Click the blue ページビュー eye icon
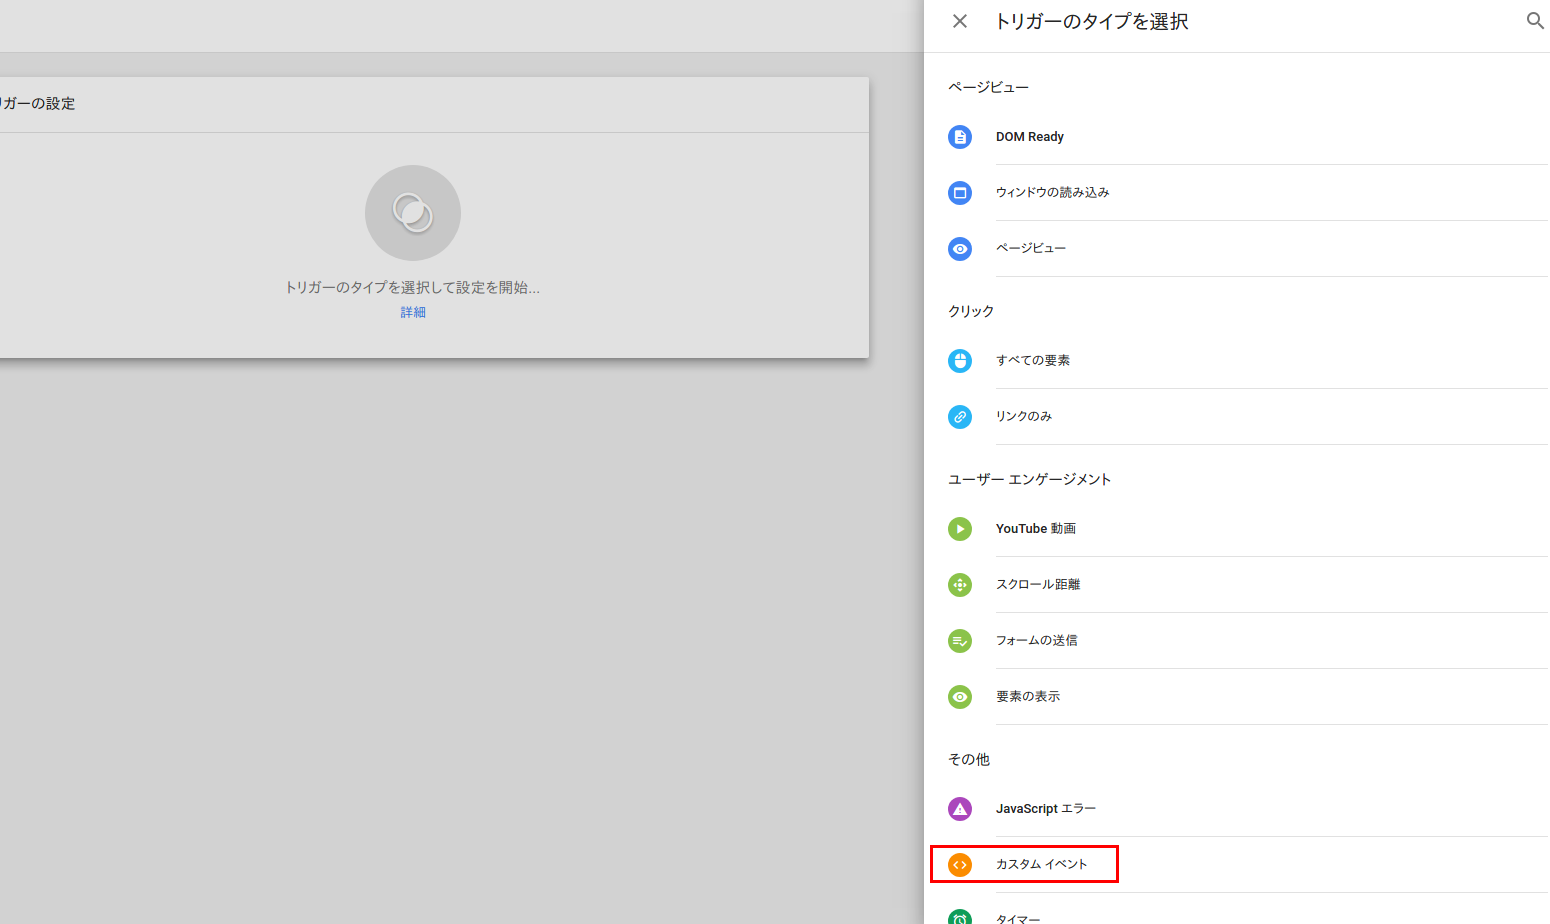1550x924 pixels. (960, 249)
